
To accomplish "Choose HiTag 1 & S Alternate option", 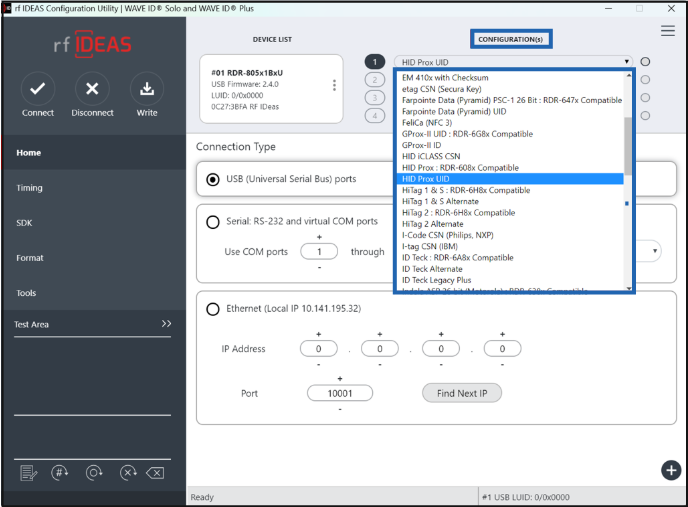I will click(x=440, y=201).
